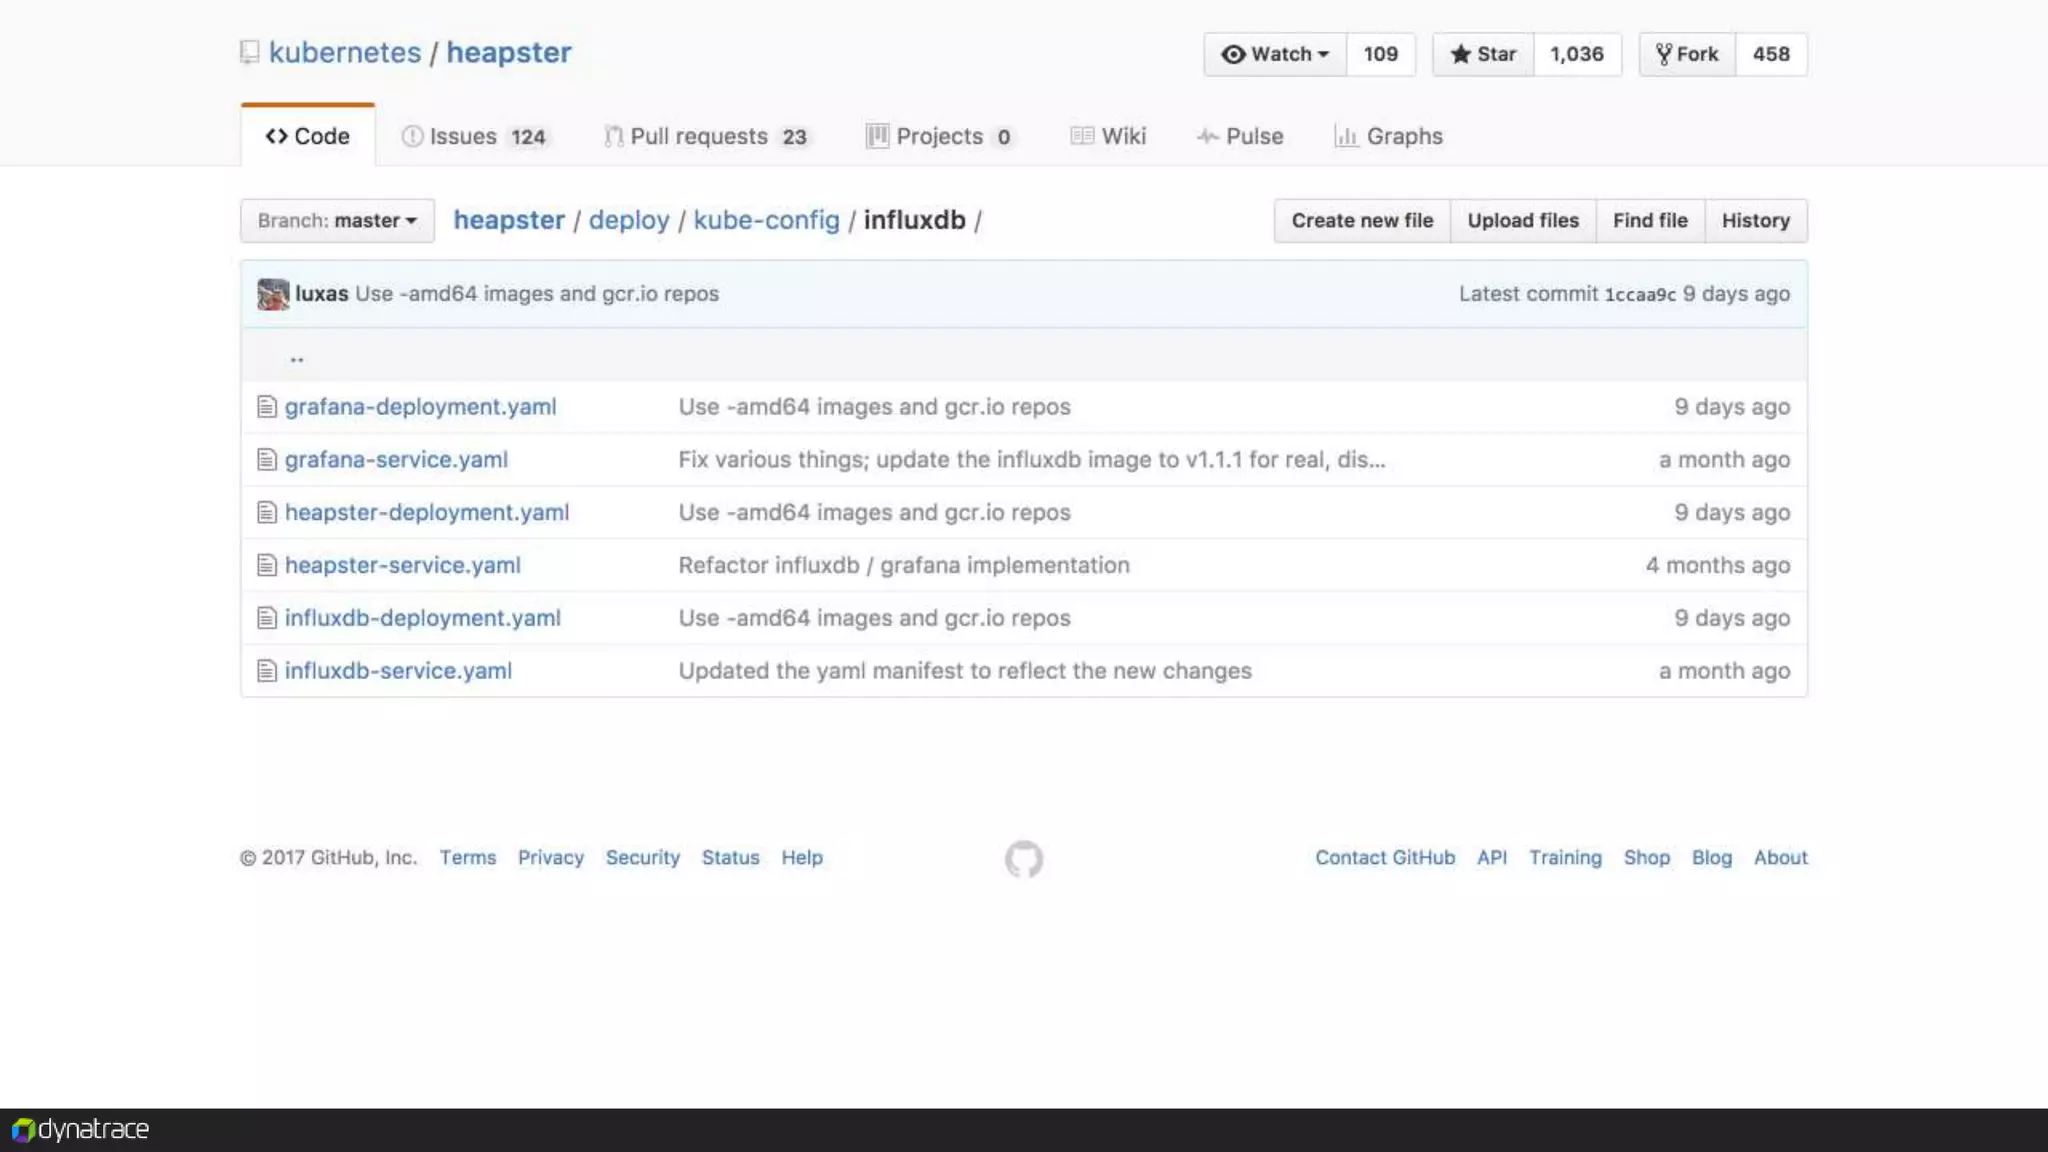Click file icon beside influxdb-service.yaml
Image resolution: width=2048 pixels, height=1152 pixels.
(266, 671)
